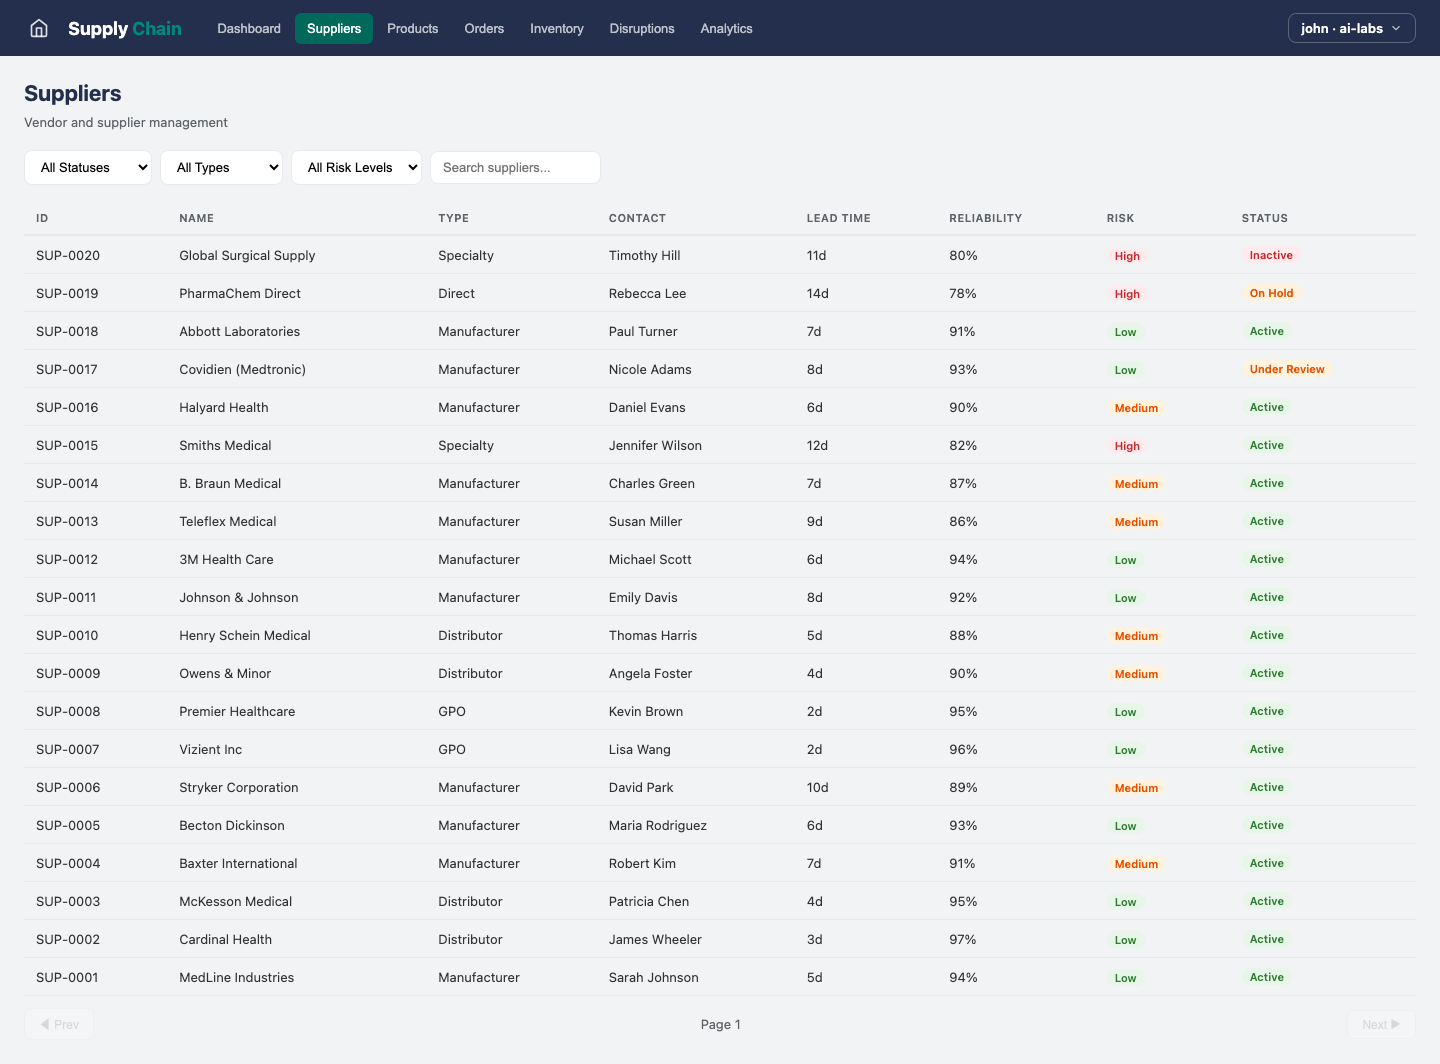
Task: Navigate to the Inventory page
Action: [x=556, y=28]
